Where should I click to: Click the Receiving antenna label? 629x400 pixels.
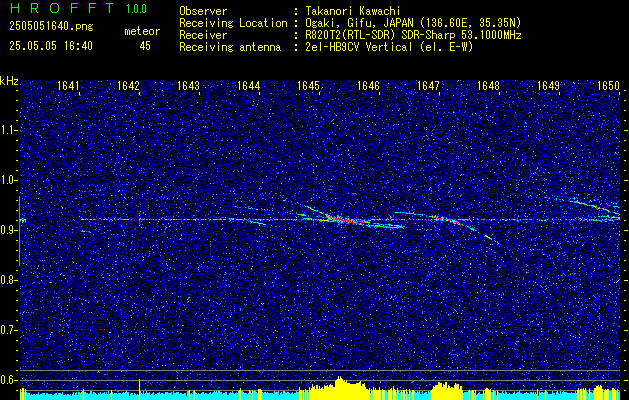pyautogui.click(x=230, y=47)
